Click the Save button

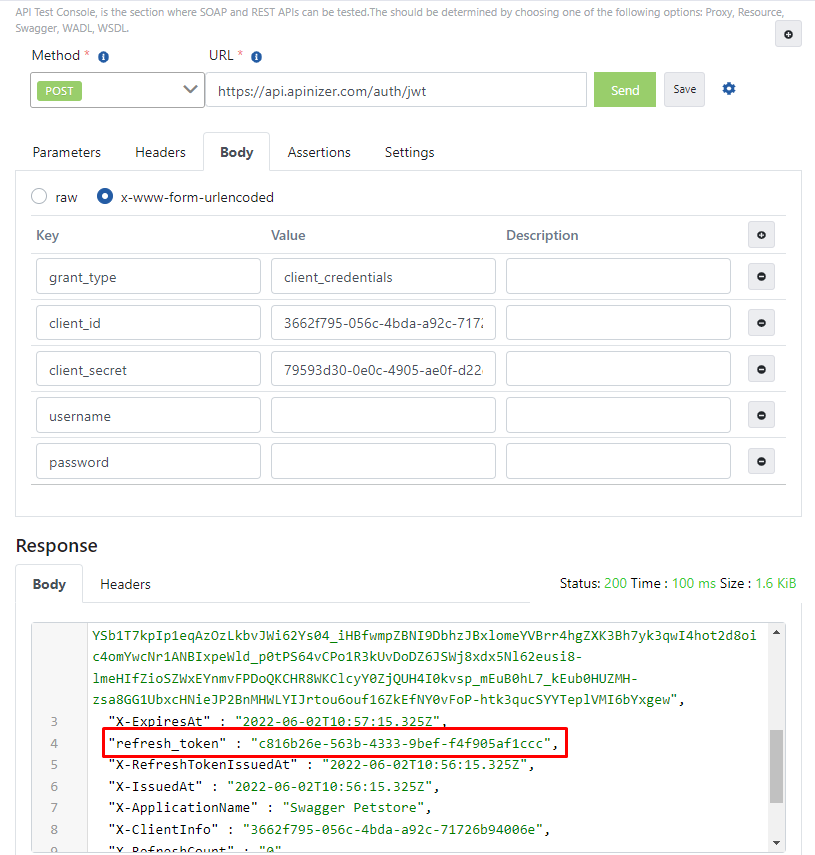(684, 89)
